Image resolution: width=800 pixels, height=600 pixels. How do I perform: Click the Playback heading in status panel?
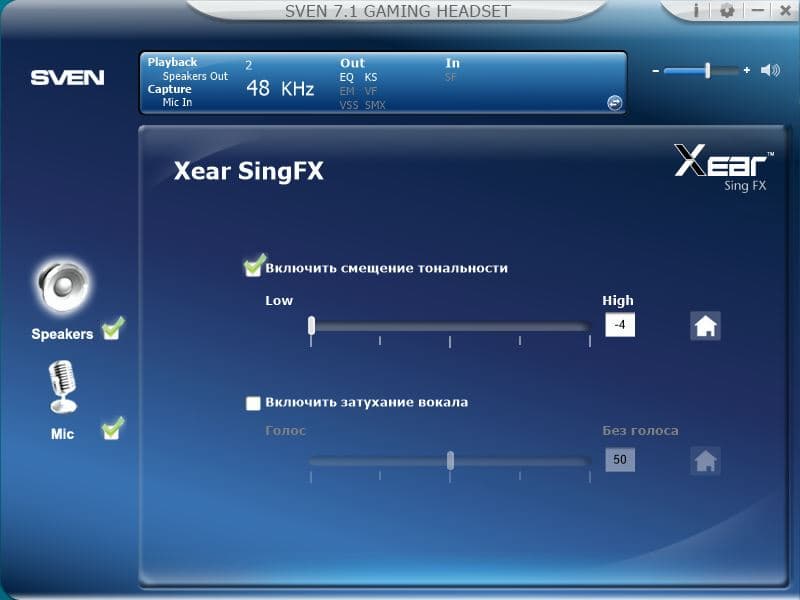(172, 62)
